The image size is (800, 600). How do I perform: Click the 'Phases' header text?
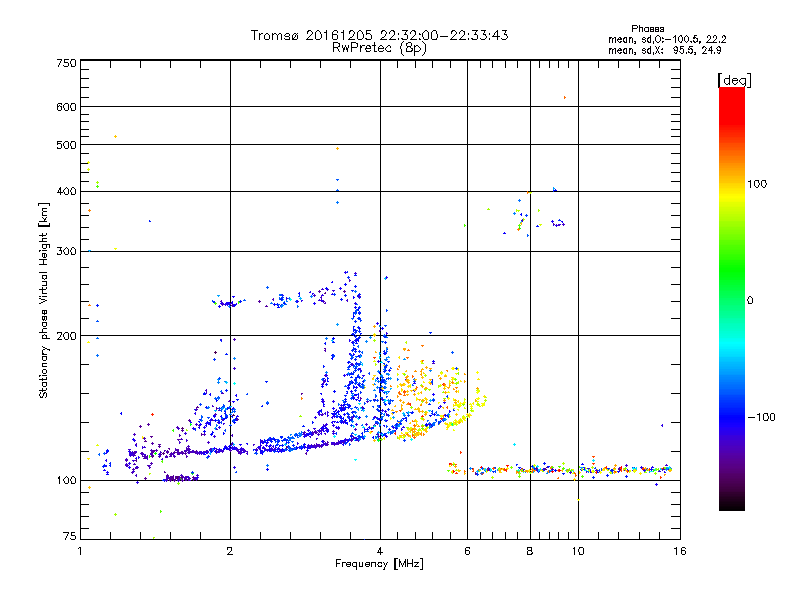click(x=647, y=29)
